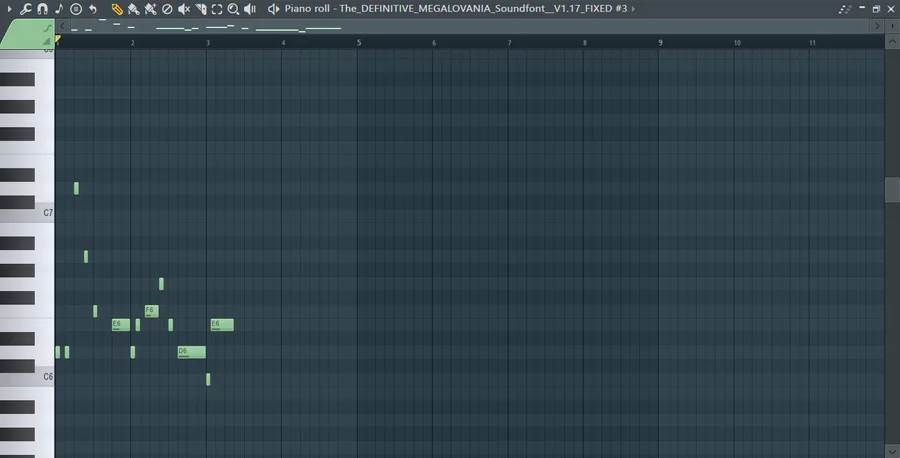The image size is (900, 458).
Task: Open the wrench Tools menu
Action: [x=26, y=9]
